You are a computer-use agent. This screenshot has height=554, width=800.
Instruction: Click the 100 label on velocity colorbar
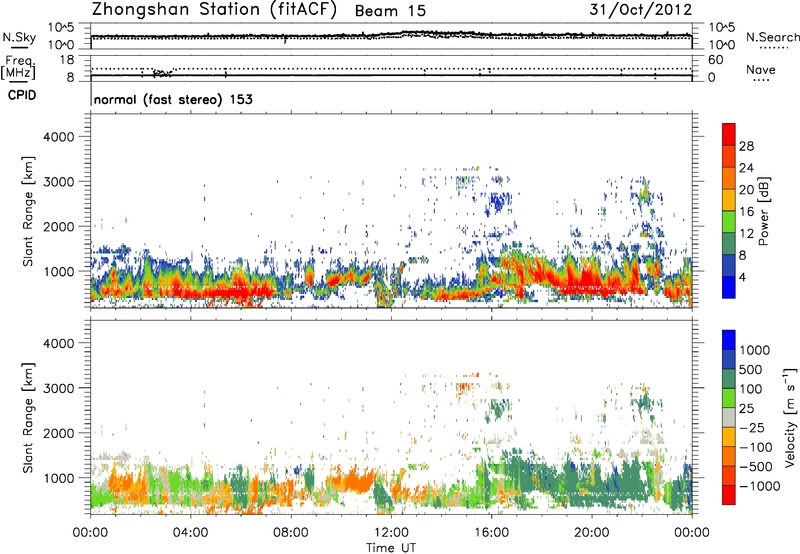point(751,389)
